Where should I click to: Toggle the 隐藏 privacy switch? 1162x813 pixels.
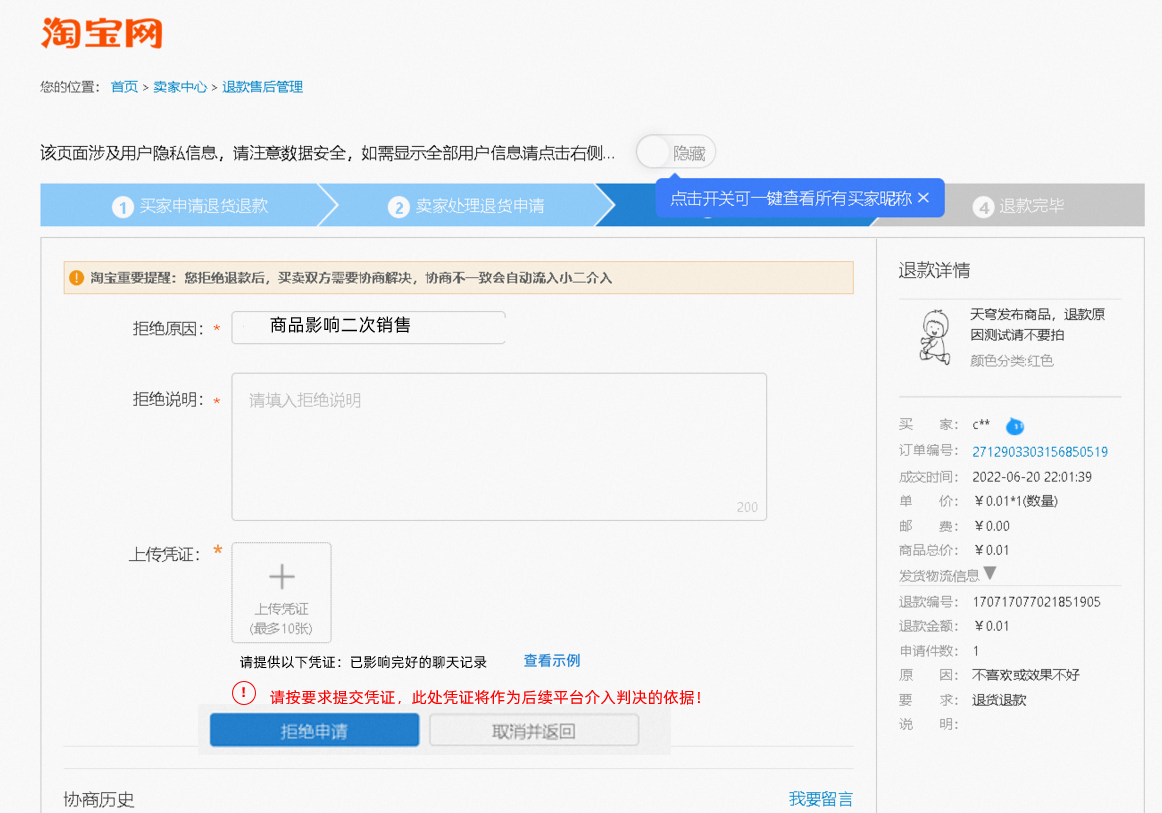[x=674, y=151]
